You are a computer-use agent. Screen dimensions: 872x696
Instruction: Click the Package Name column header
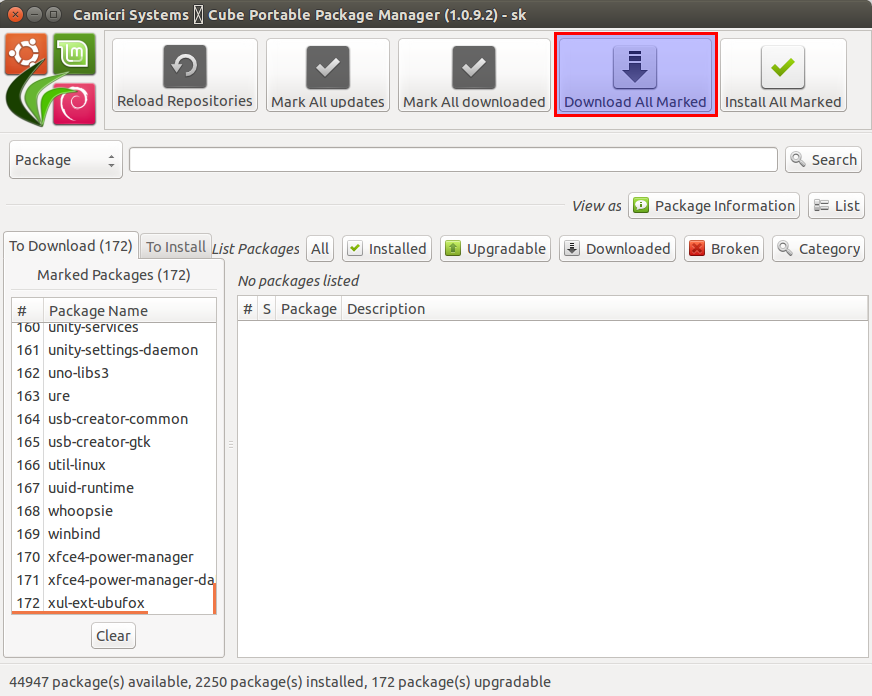pyautogui.click(x=130, y=310)
